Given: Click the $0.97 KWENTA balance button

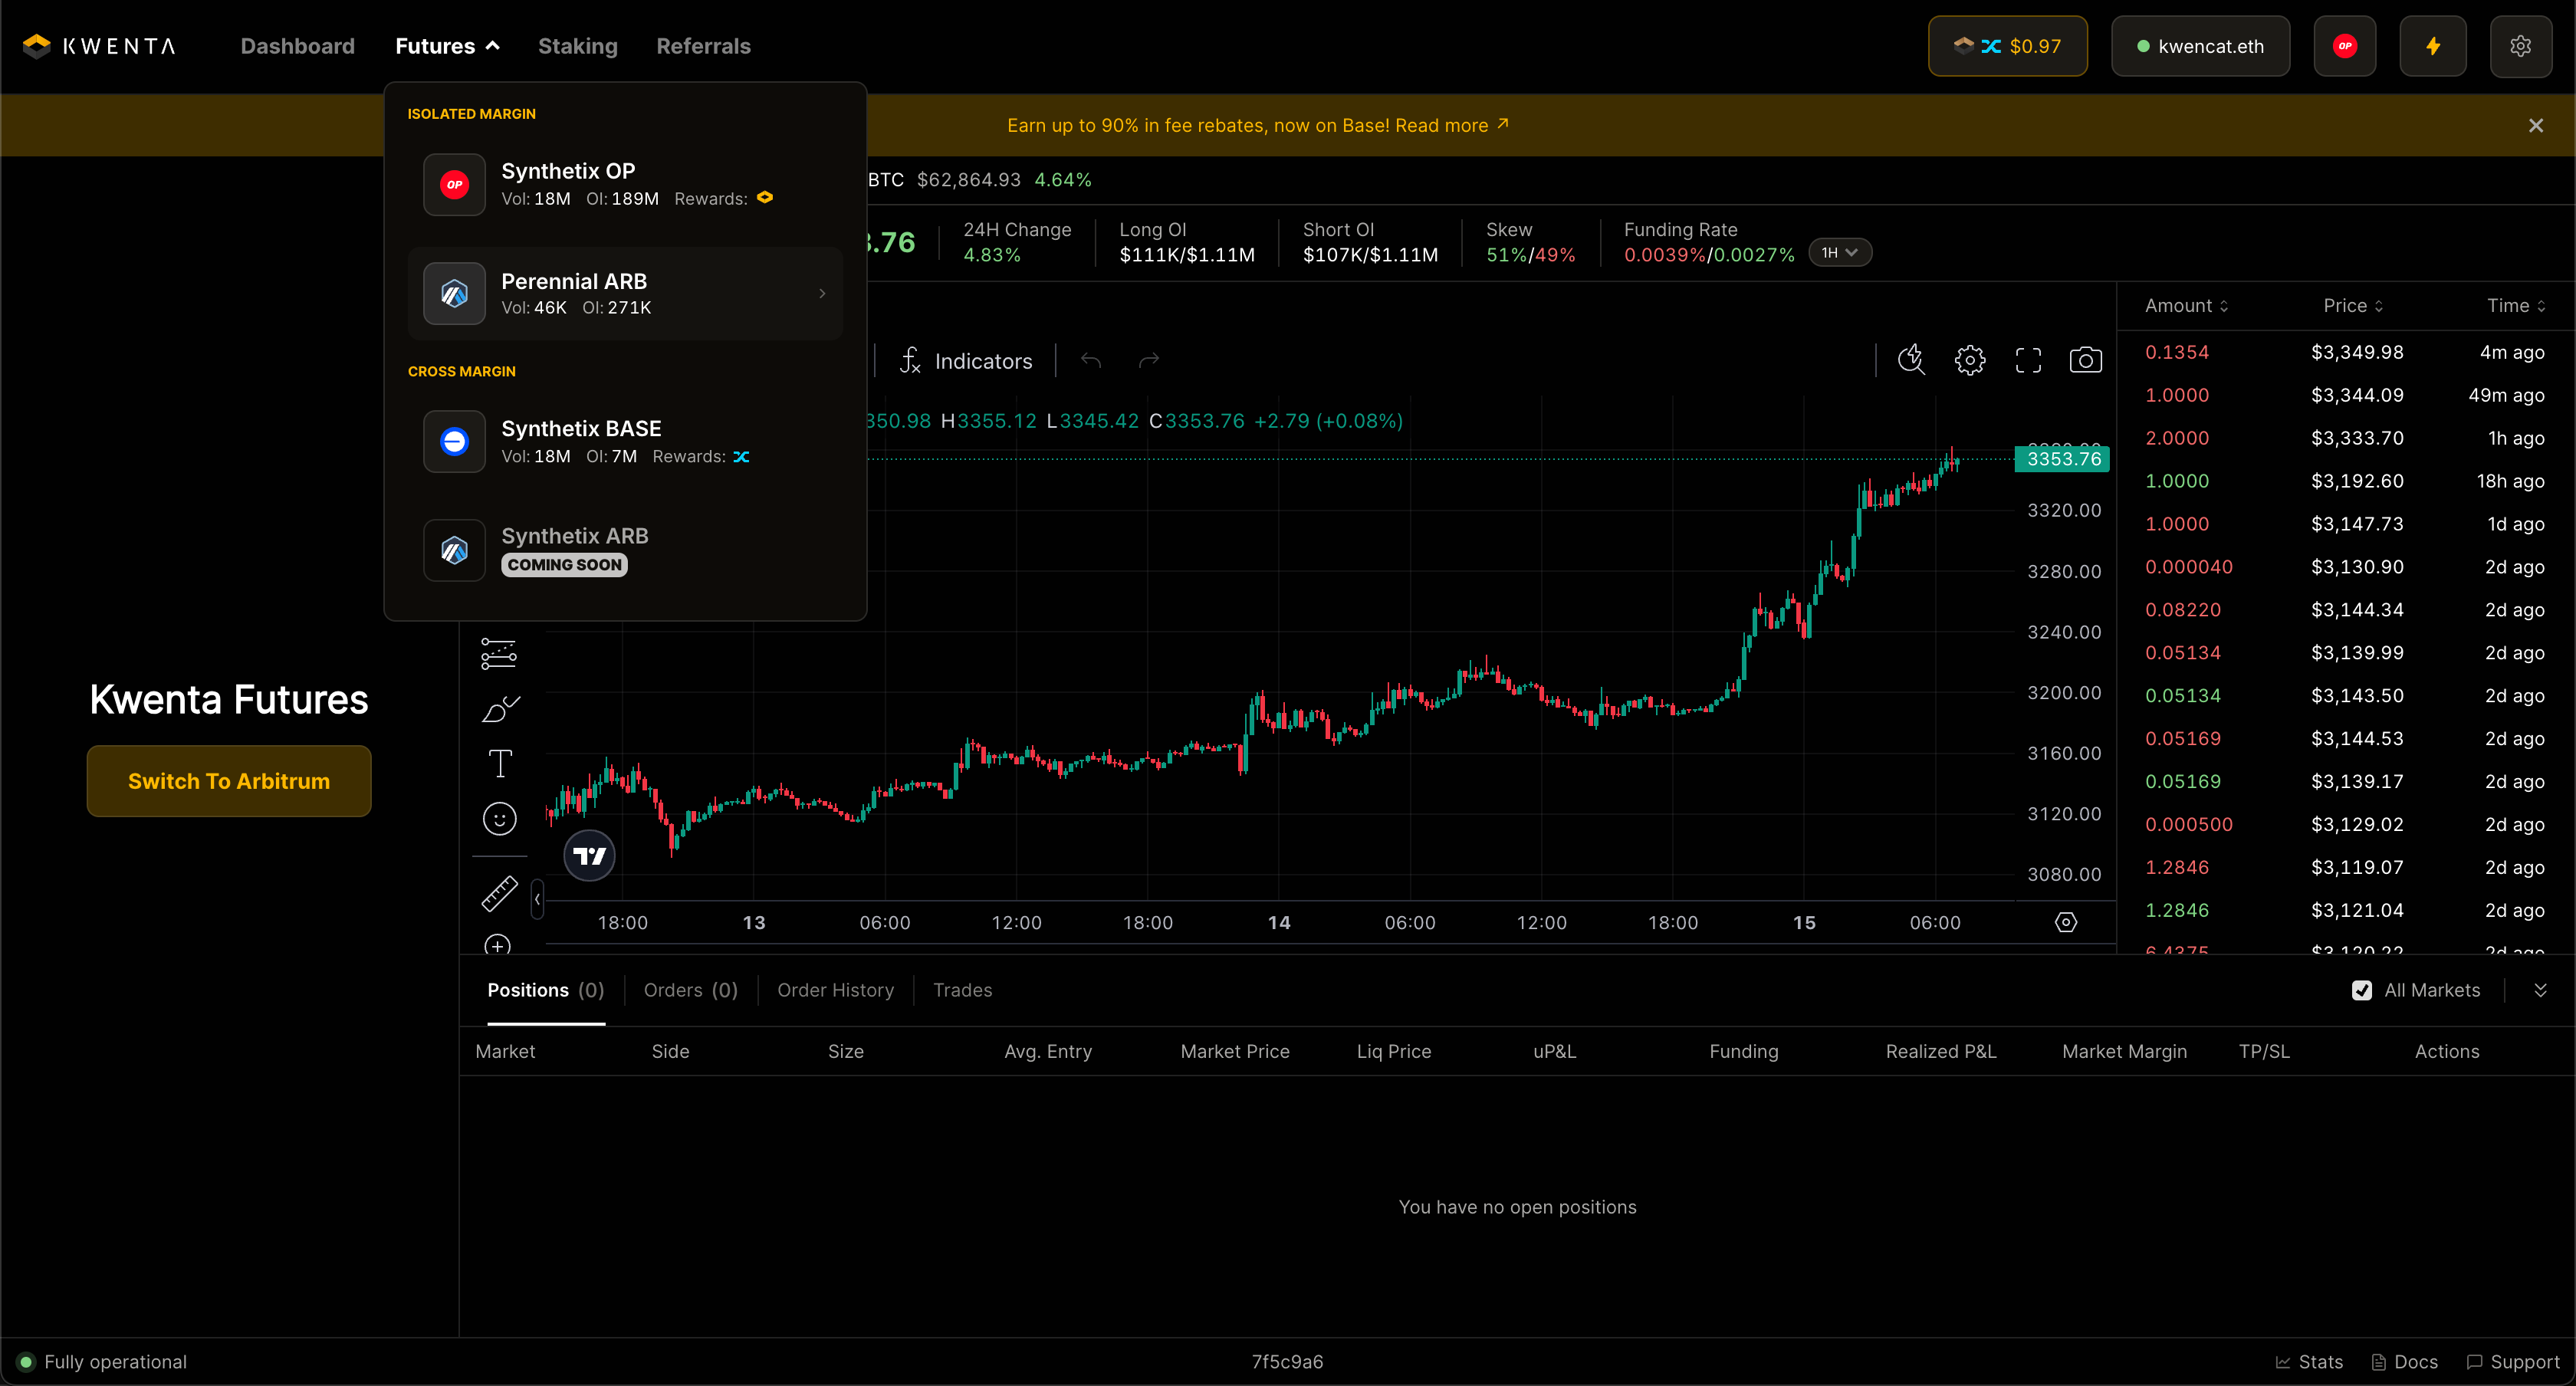Looking at the screenshot, I should pyautogui.click(x=2007, y=46).
